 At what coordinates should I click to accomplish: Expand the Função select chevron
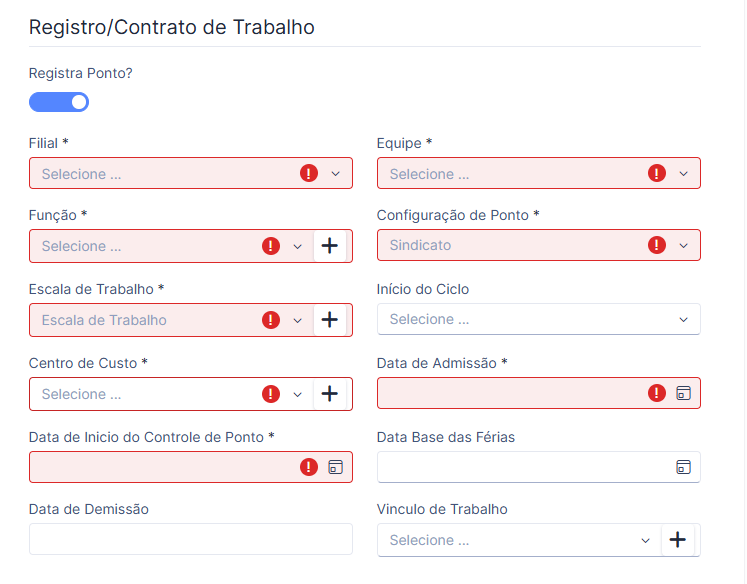(297, 246)
